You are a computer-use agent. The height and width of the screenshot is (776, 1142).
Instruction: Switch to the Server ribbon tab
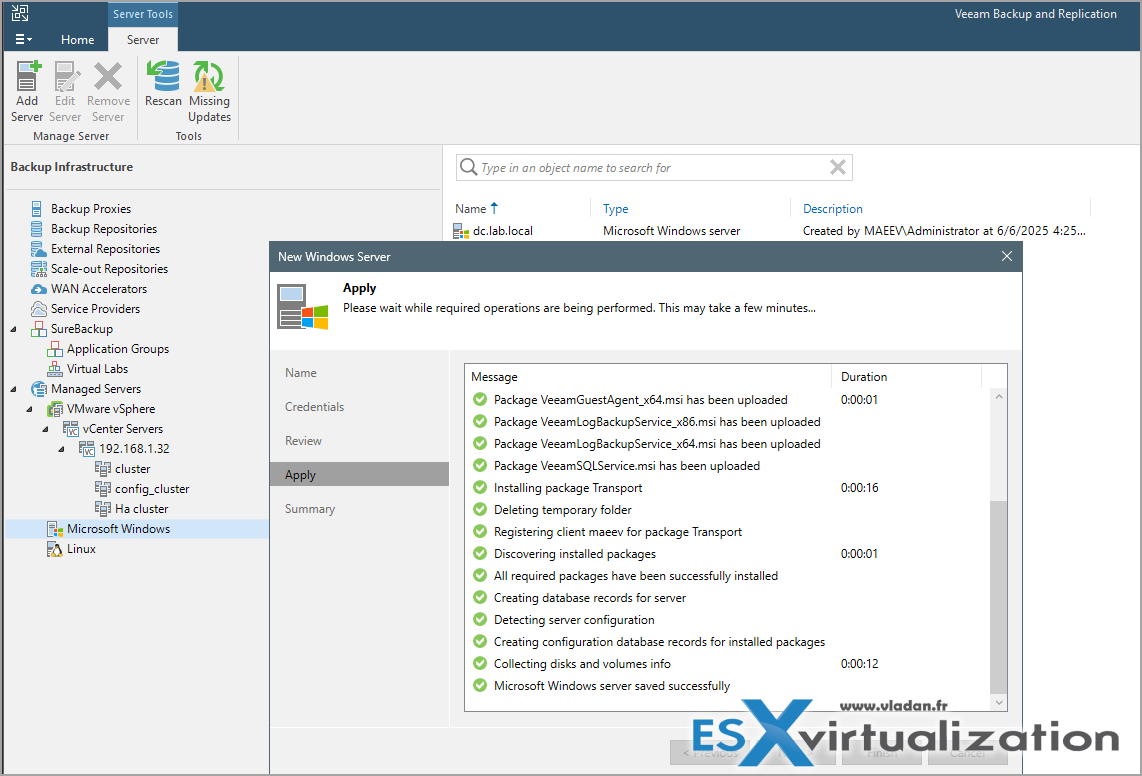click(143, 39)
